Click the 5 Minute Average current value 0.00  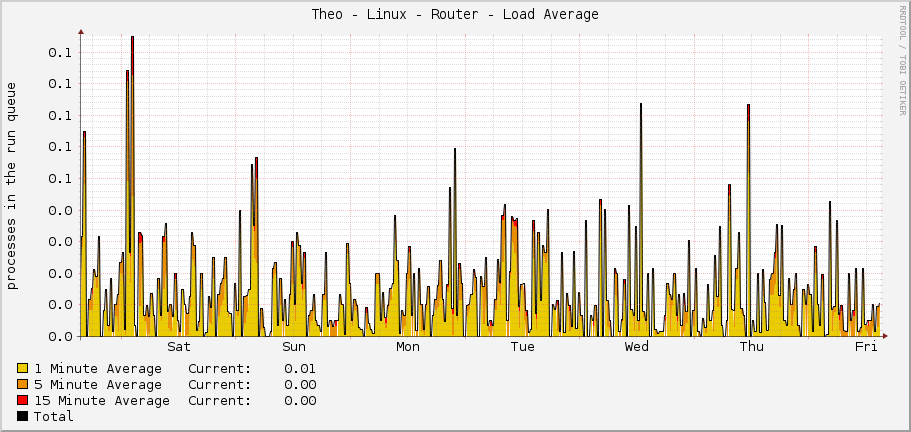[x=300, y=384]
